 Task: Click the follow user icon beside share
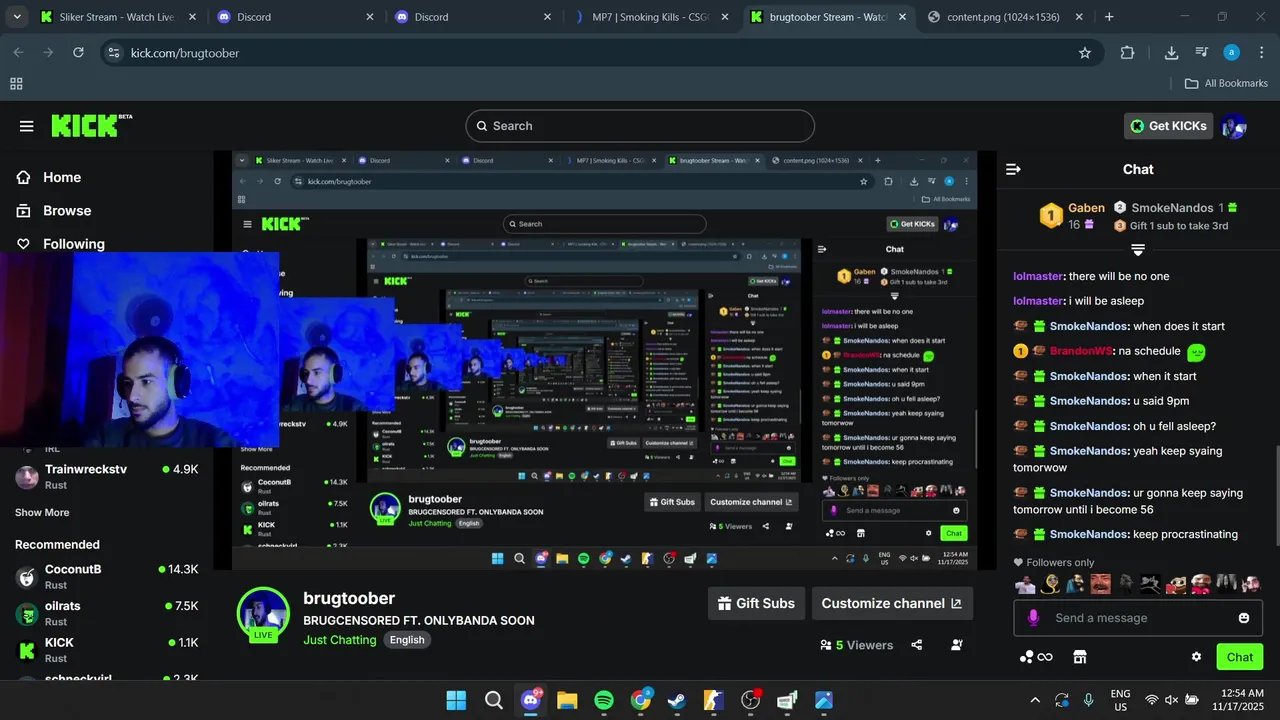957,645
